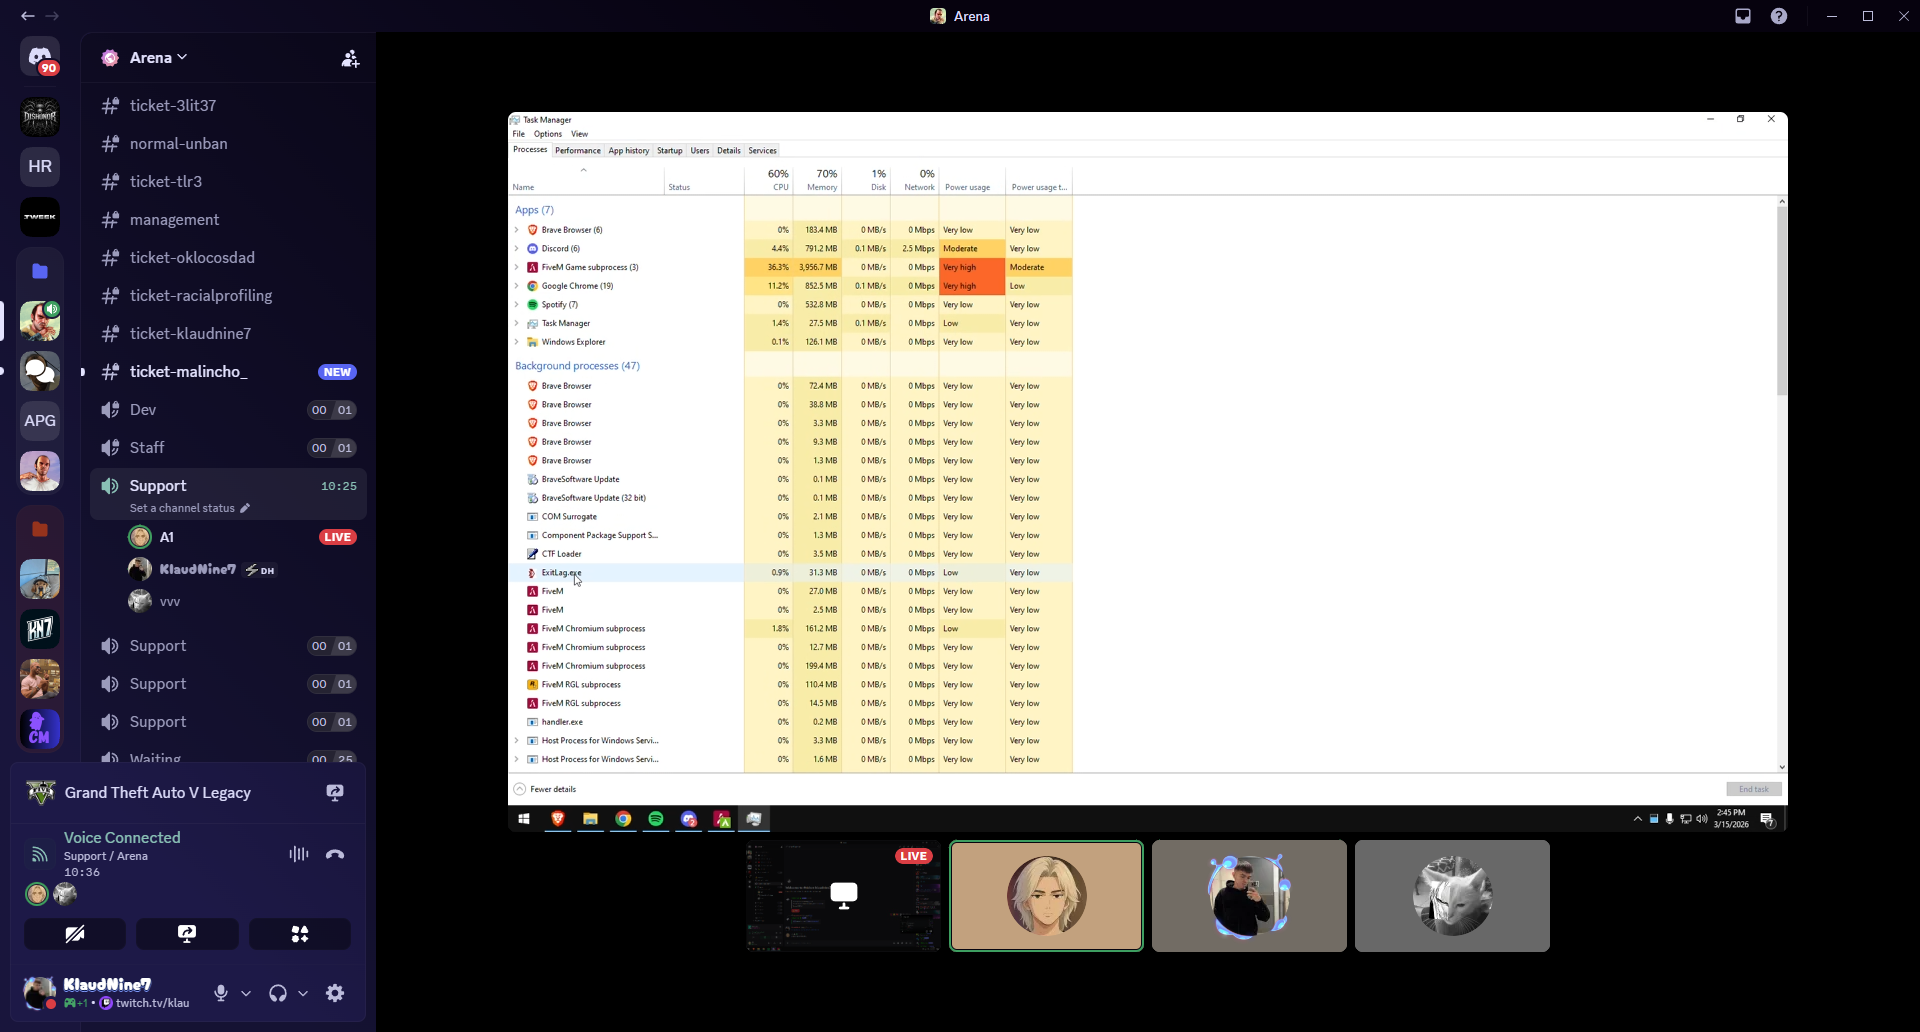Image resolution: width=1920 pixels, height=1032 pixels.
Task: Open Options menu in Task Manager
Action: coord(548,134)
